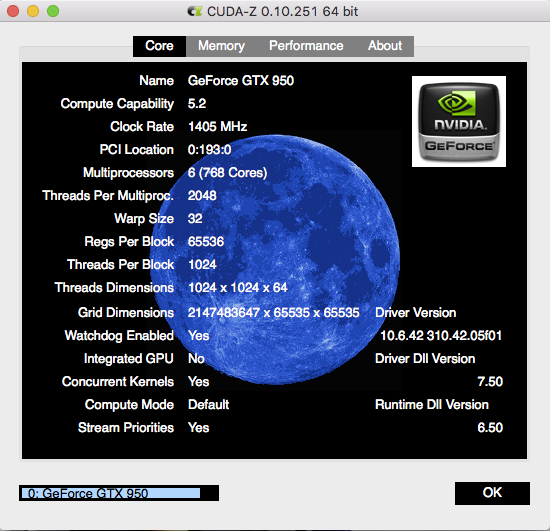Minimize the window with yellow button
This screenshot has height=531, width=550.
[33, 11]
